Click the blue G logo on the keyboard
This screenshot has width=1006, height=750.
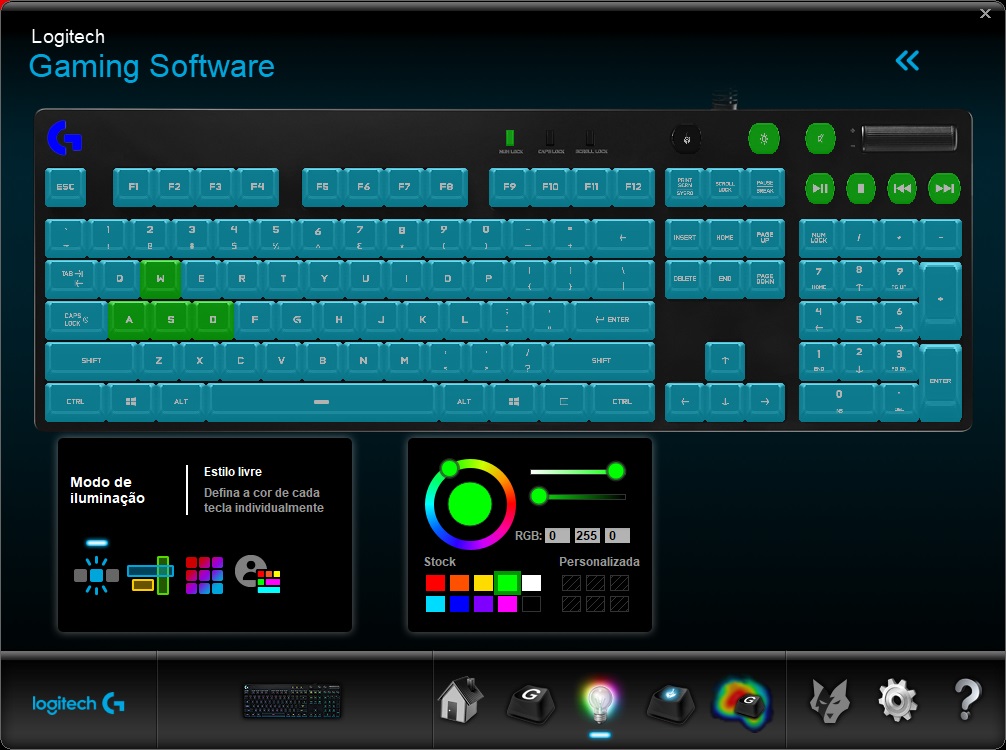(x=65, y=138)
